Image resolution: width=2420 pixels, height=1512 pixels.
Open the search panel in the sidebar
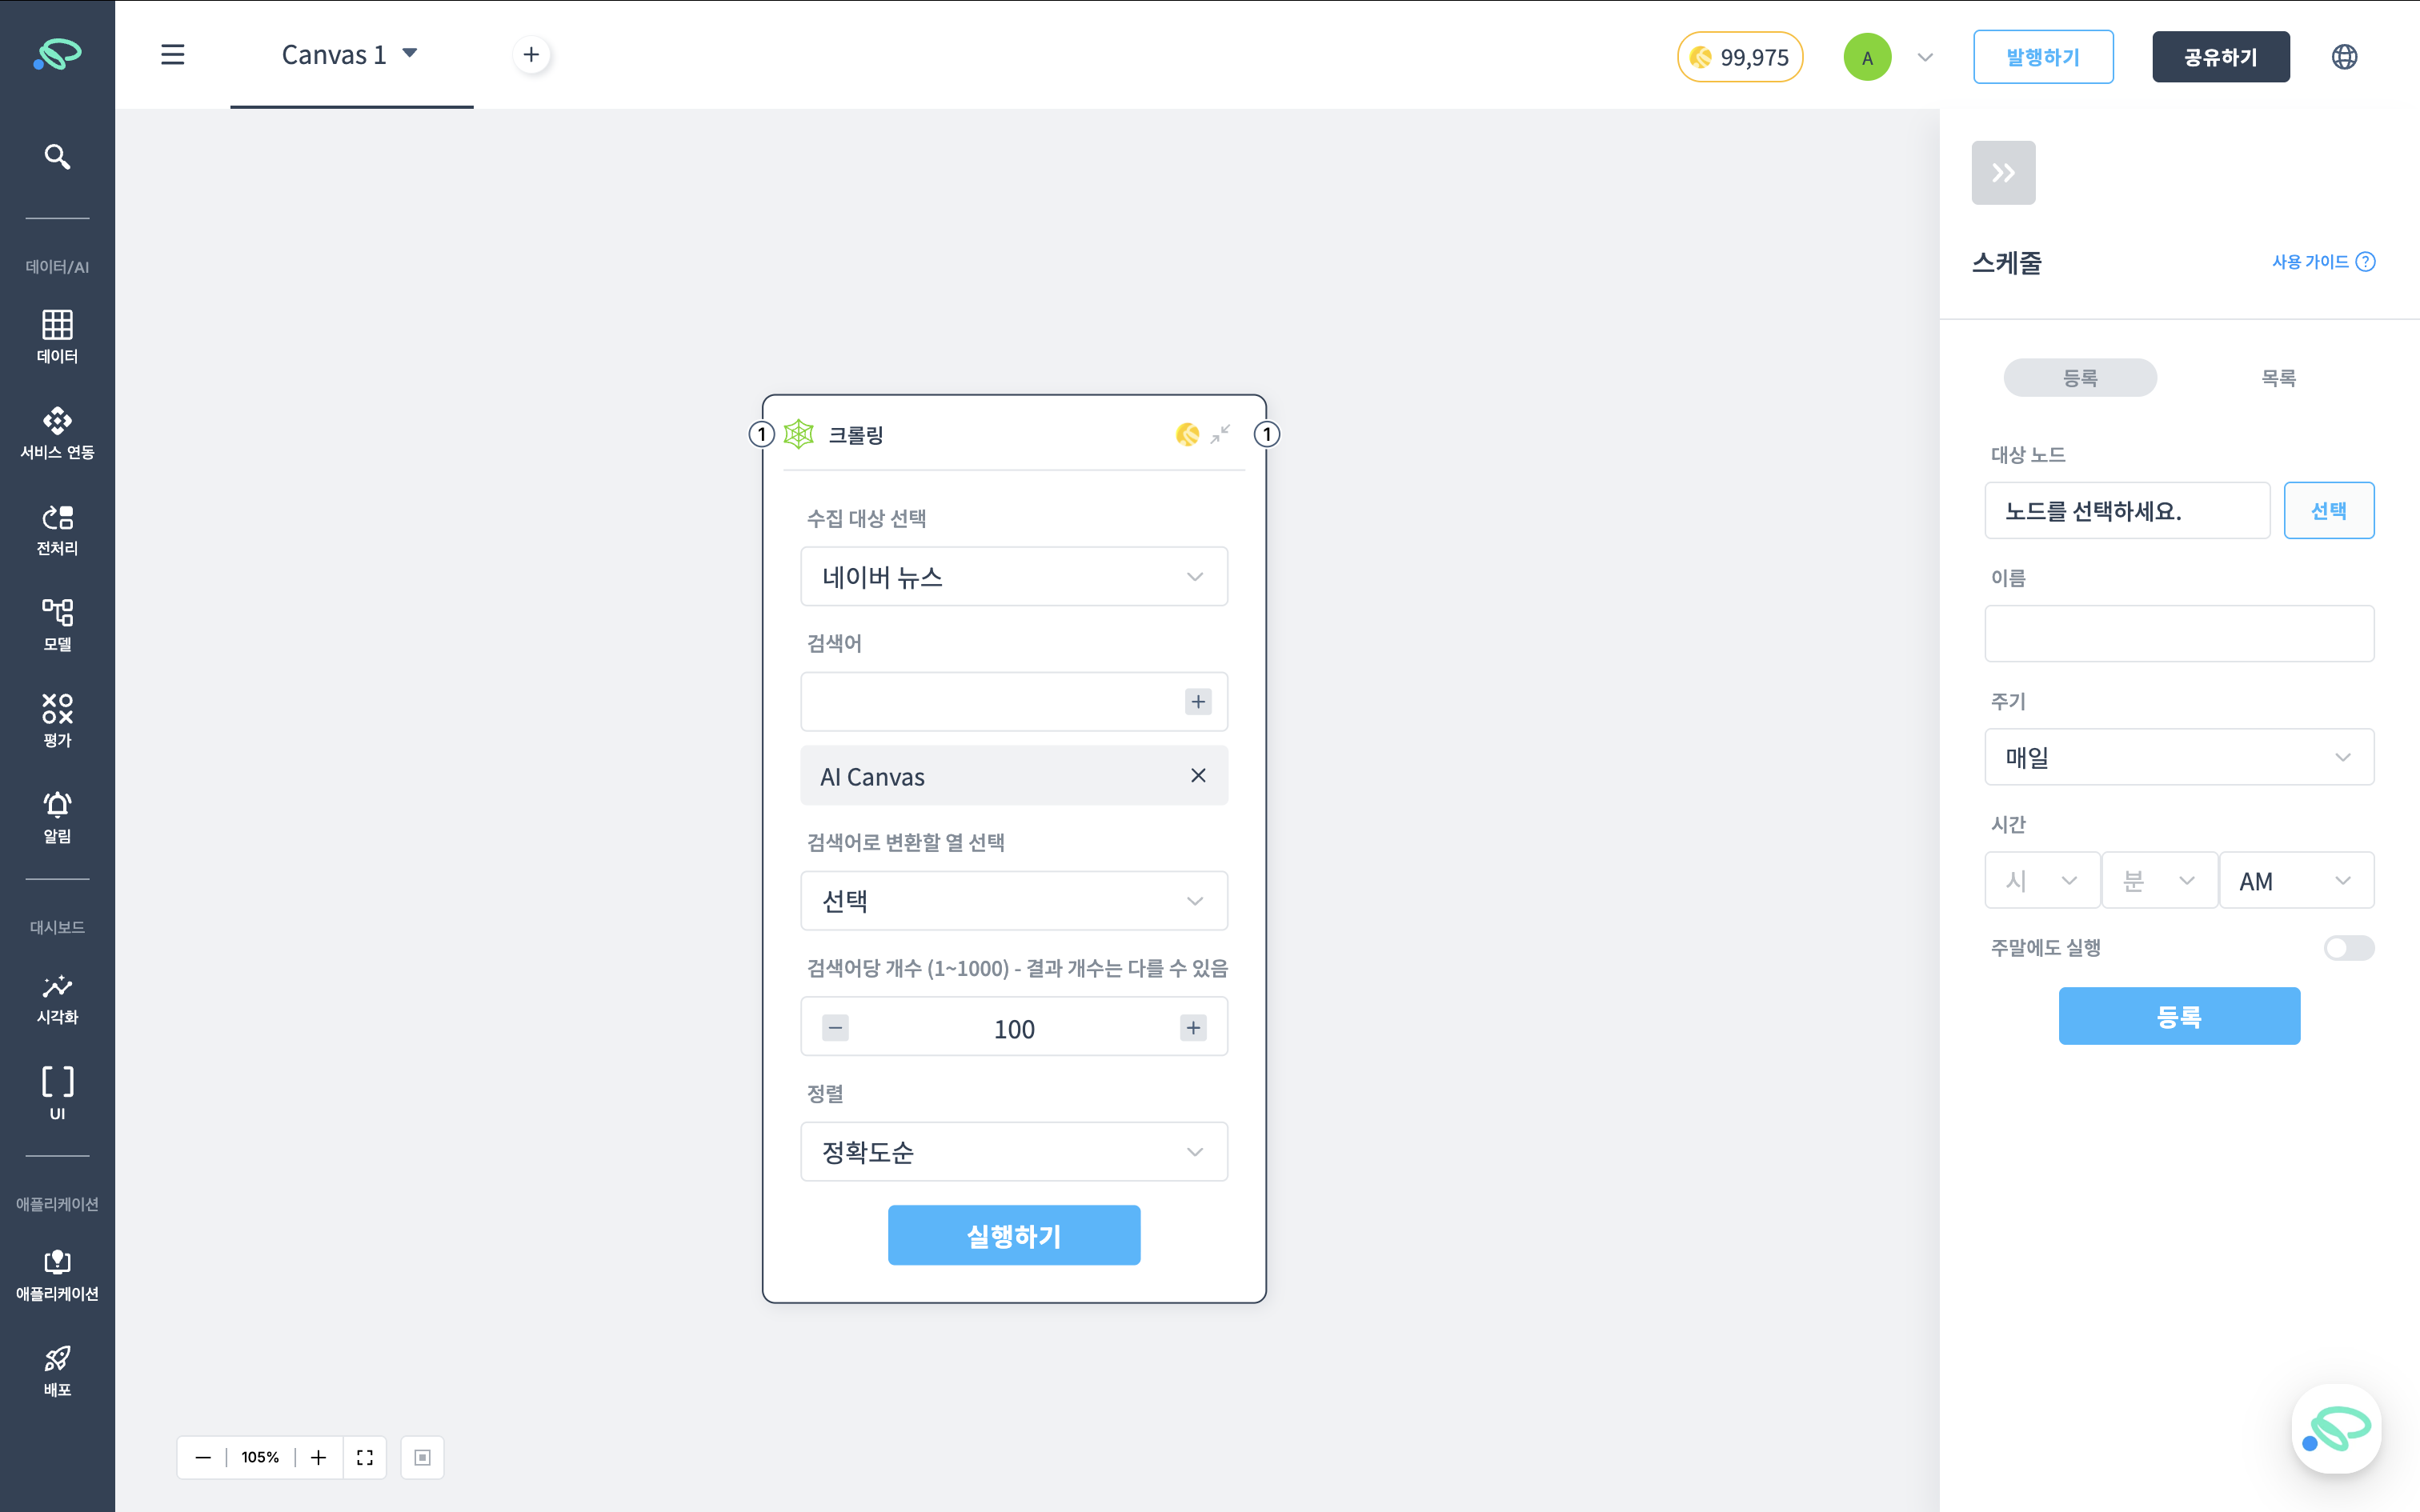coord(57,156)
